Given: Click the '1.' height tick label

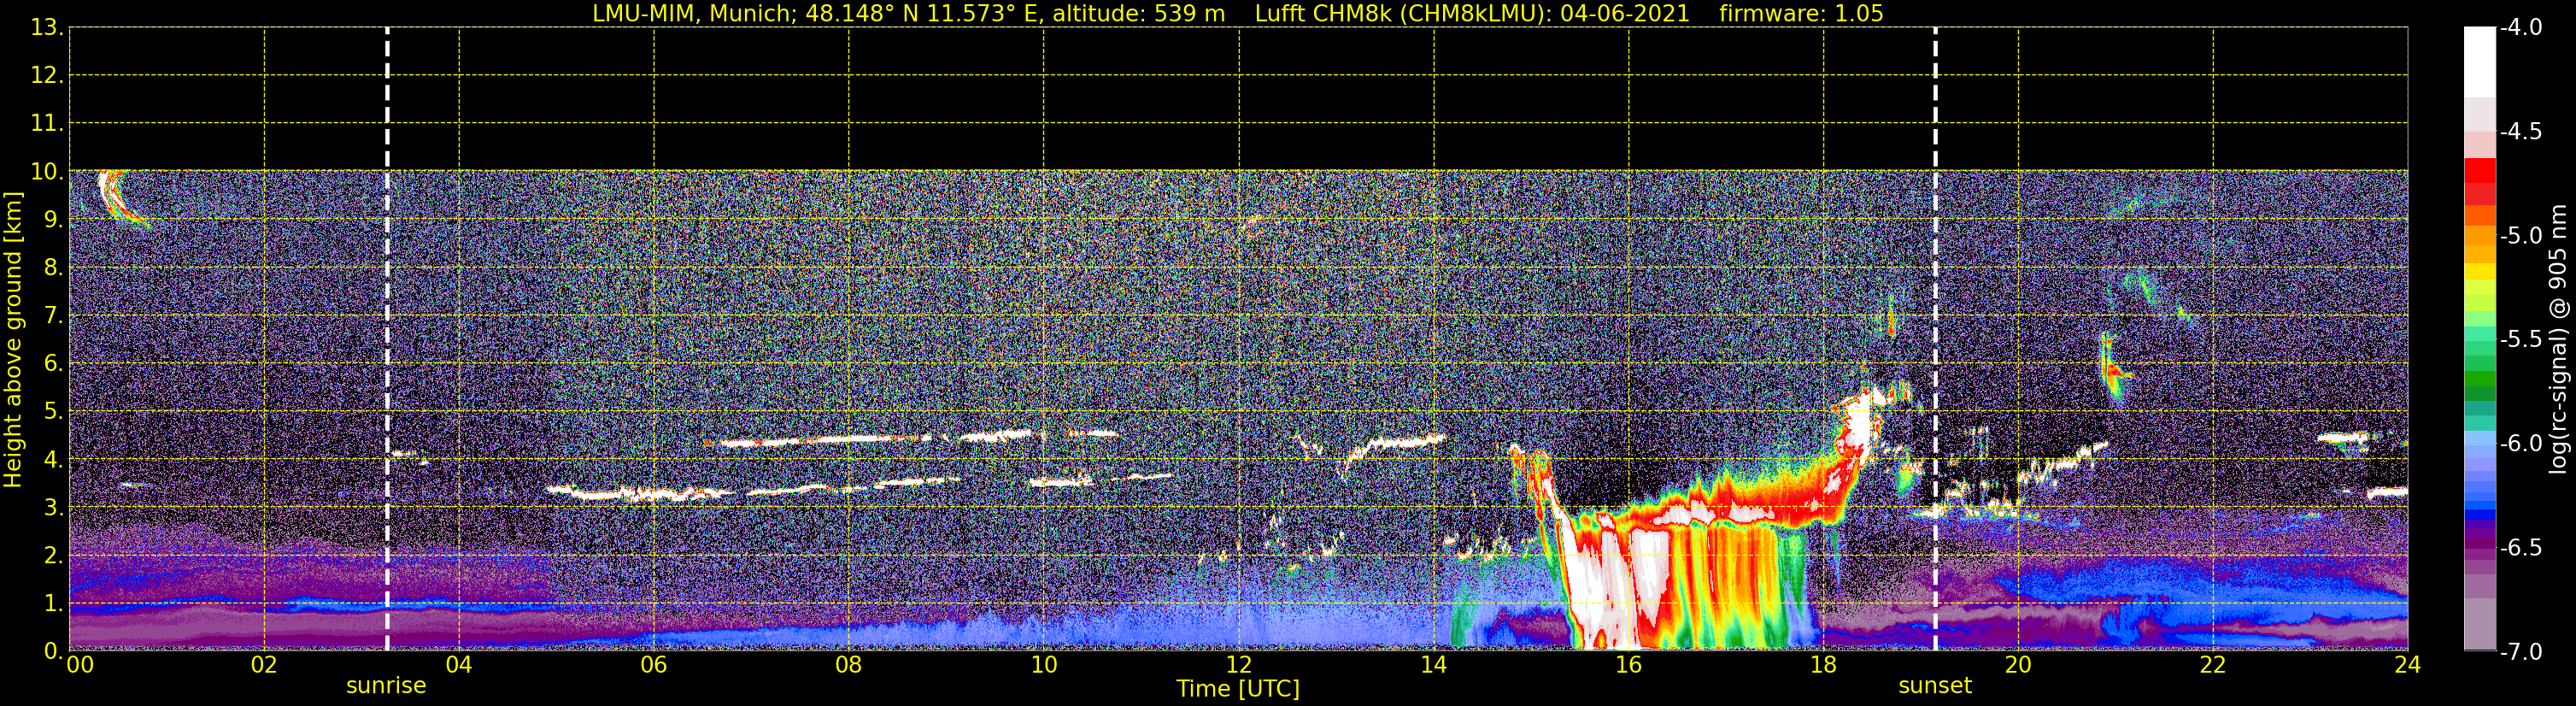Looking at the screenshot, I should point(52,604).
